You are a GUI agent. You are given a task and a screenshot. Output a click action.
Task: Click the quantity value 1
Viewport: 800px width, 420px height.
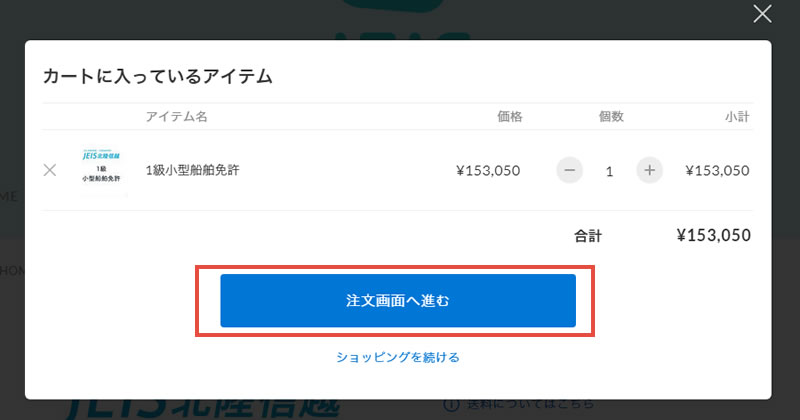[609, 171]
